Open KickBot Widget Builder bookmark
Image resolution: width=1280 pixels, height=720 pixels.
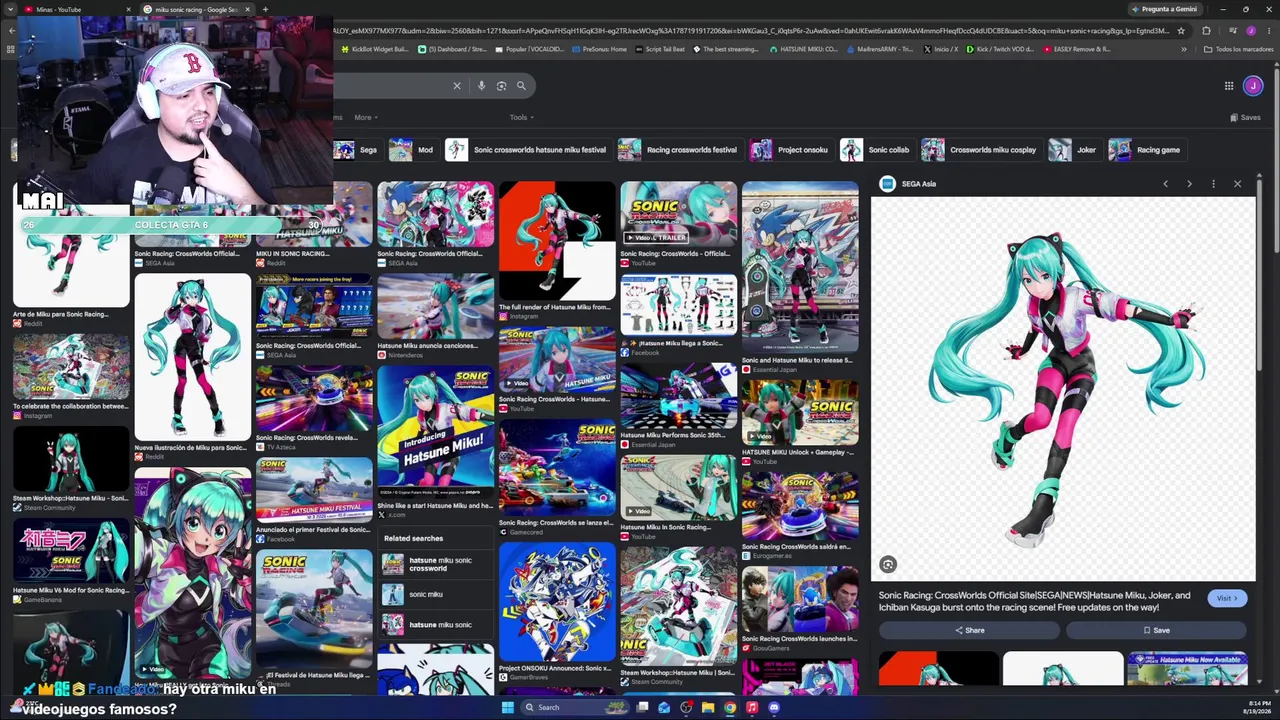coord(375,49)
